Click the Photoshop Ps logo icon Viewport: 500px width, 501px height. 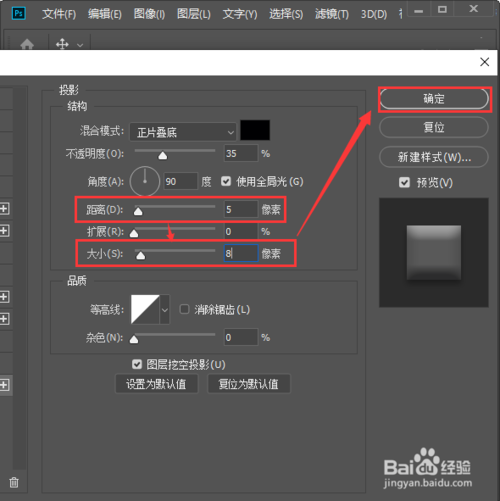(x=19, y=14)
